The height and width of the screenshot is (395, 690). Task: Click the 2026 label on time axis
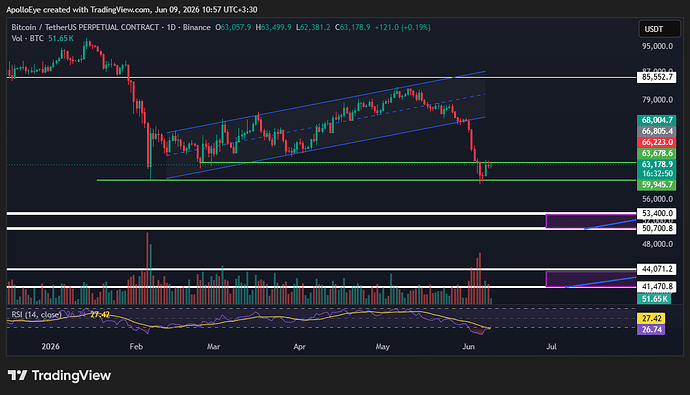click(50, 347)
